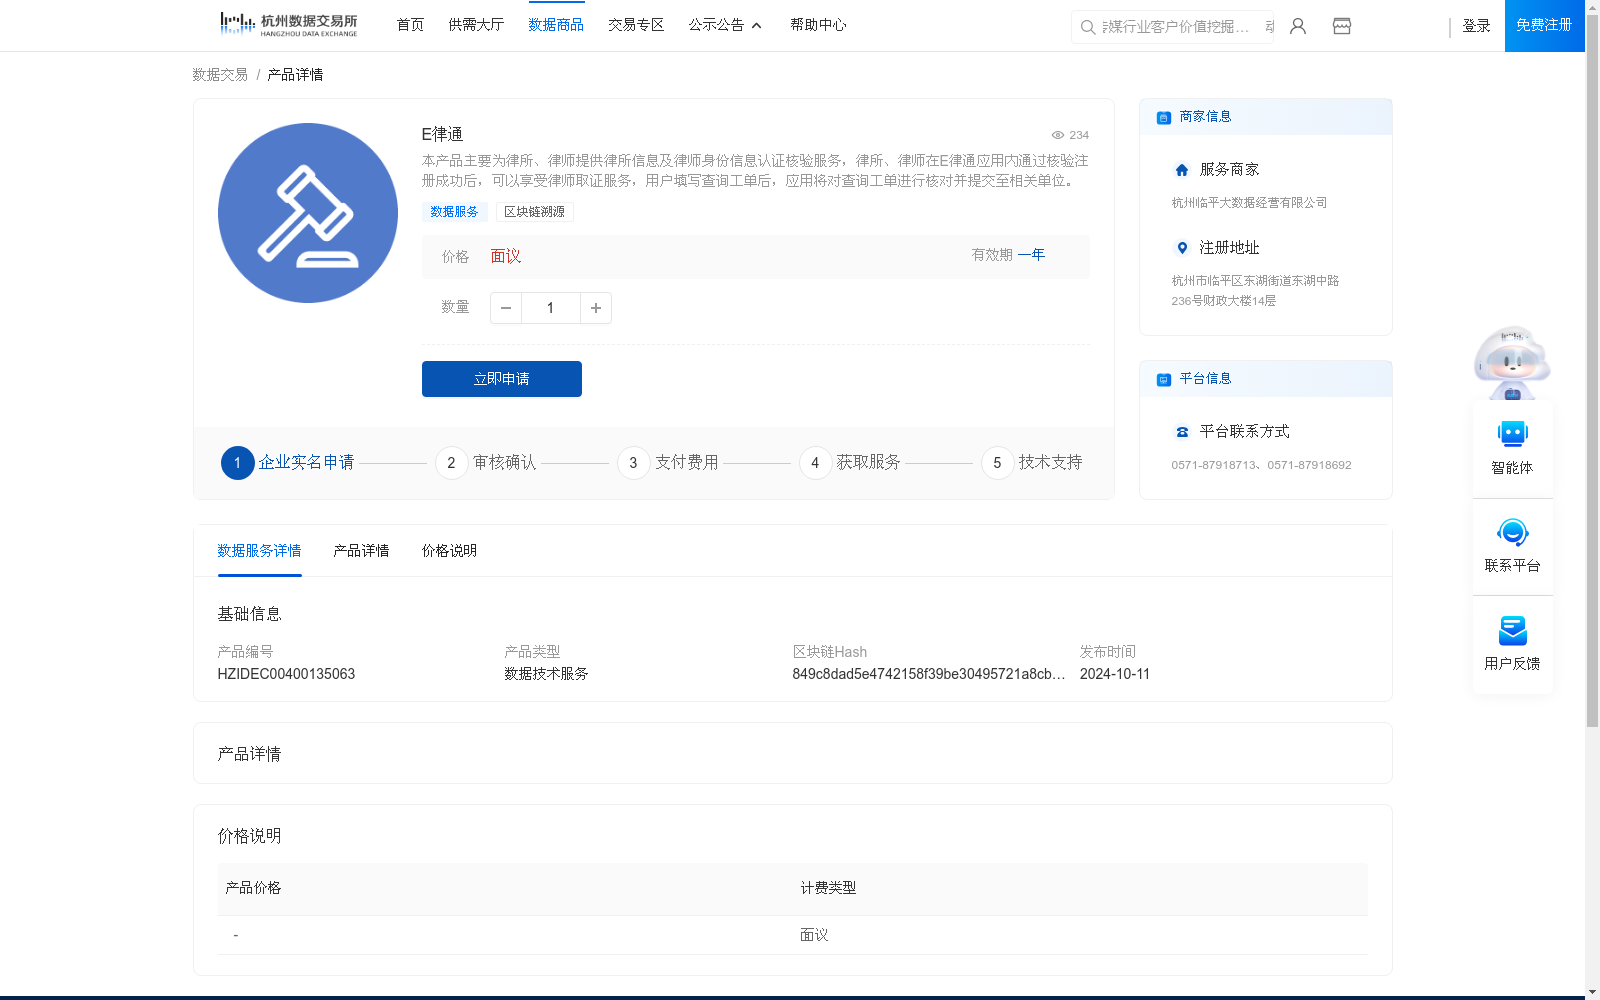Click the 数据服务 tag
1600x1000 pixels.
click(x=454, y=212)
